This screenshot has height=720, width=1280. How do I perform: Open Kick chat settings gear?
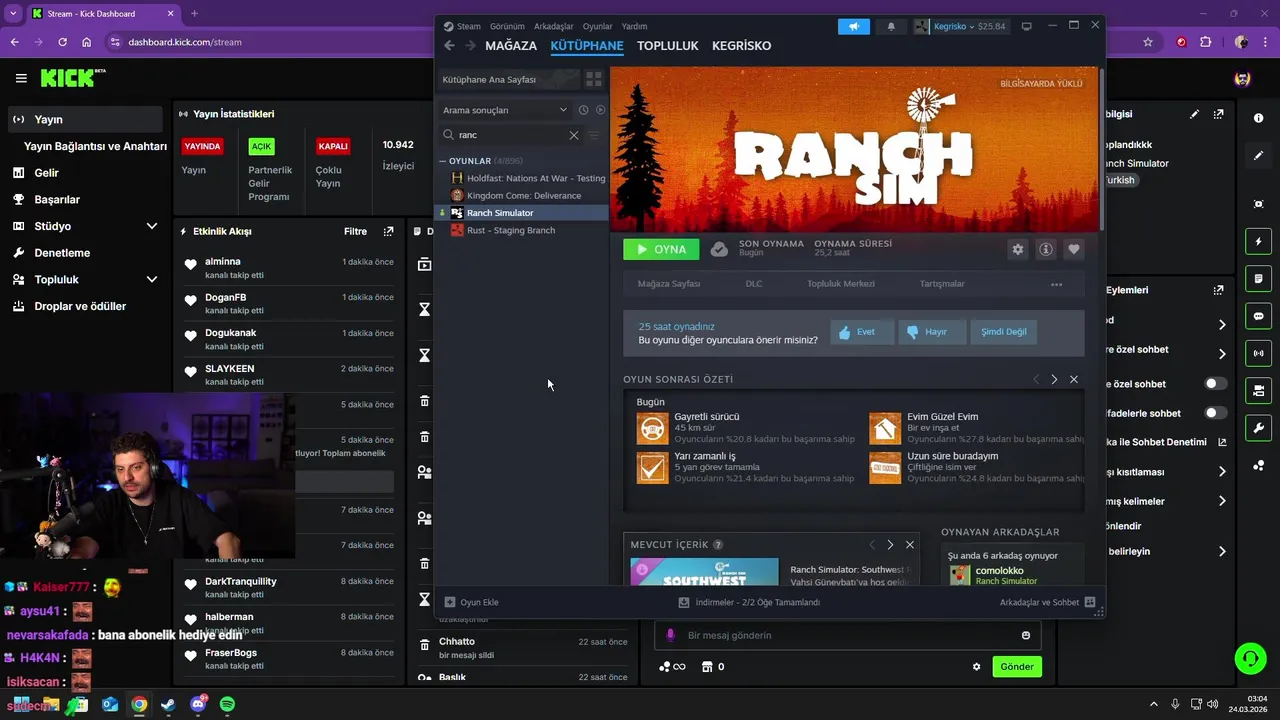[x=977, y=667]
